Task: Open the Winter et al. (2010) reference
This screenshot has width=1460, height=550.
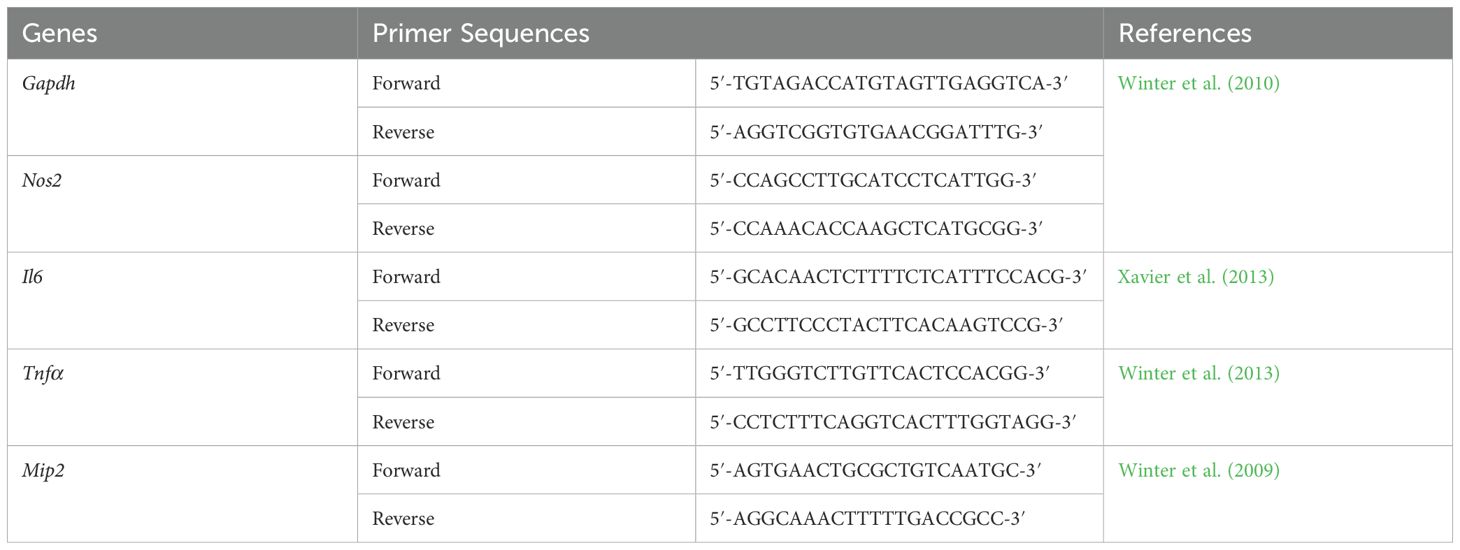Action: [x=1199, y=84]
